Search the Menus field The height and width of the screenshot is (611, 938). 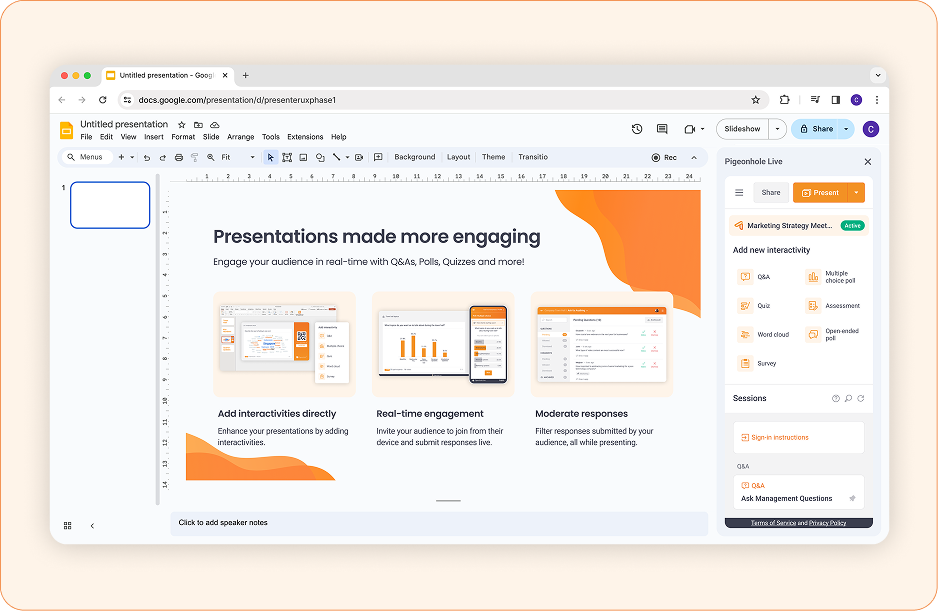(88, 157)
